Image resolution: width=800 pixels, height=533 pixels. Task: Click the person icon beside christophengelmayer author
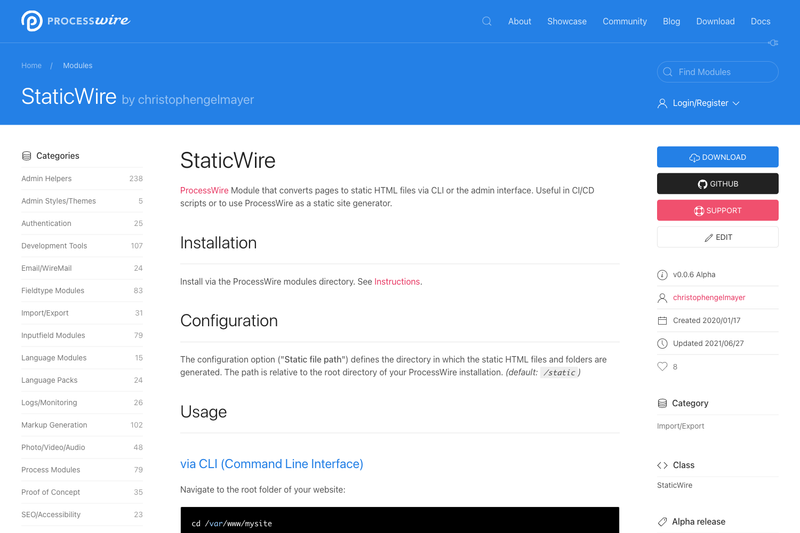pos(662,298)
